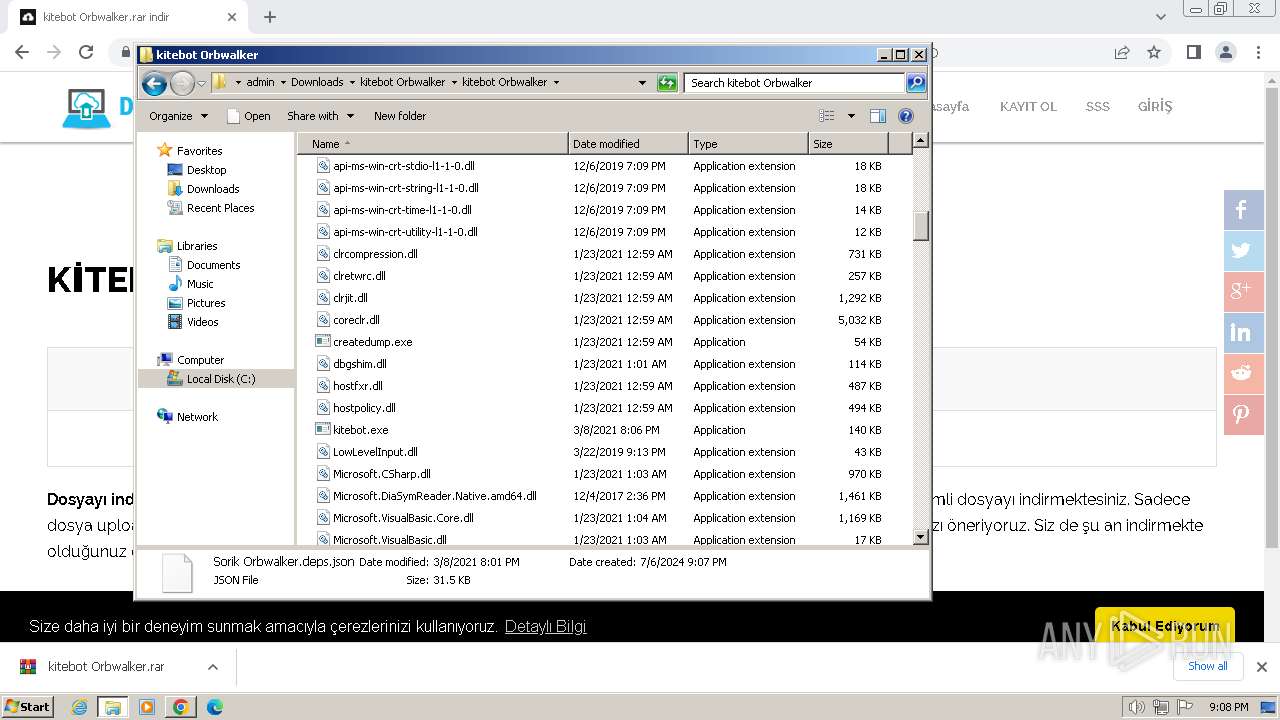
Task: Open address bar history dropdown arrow
Action: (x=642, y=83)
